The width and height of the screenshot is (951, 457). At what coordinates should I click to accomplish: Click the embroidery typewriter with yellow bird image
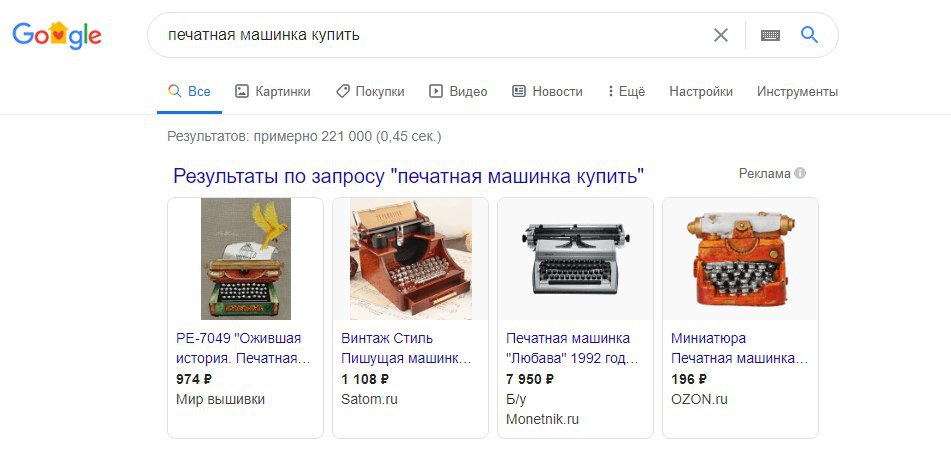coord(246,259)
